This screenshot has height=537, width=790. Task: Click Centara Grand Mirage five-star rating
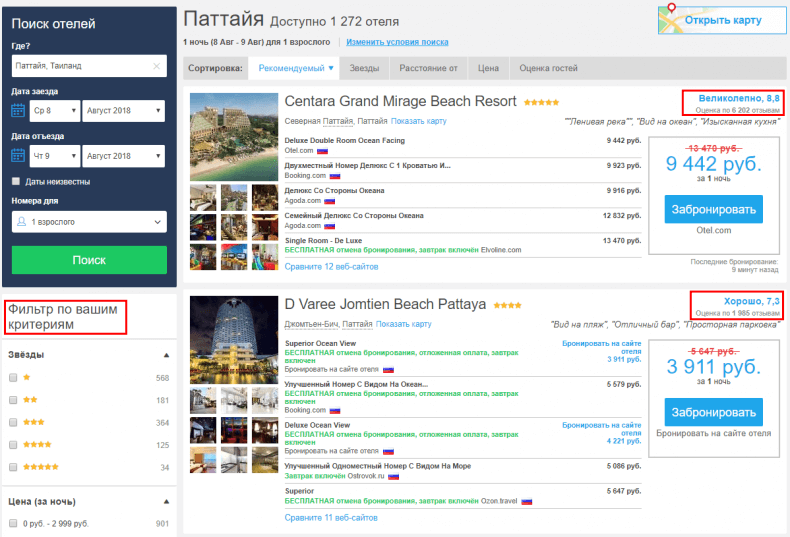coord(541,102)
